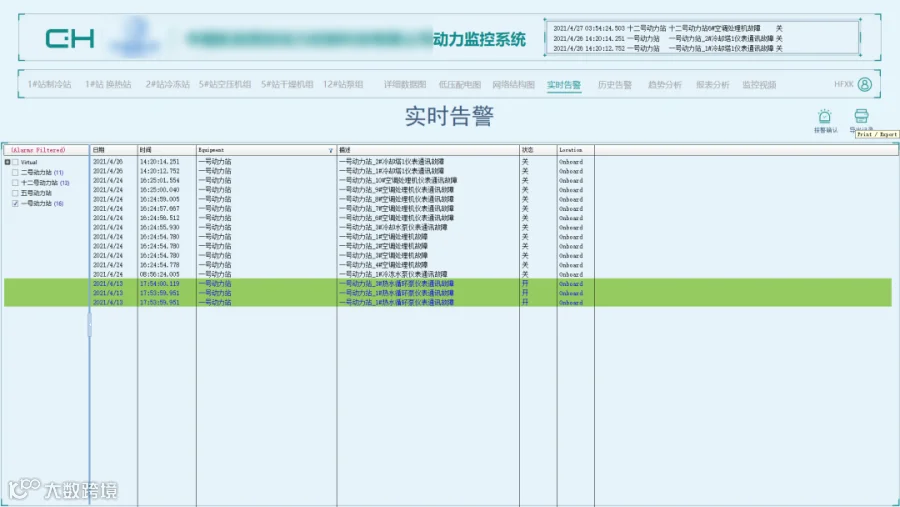Click the 日期 column header
This screenshot has width=900, height=507.
coord(114,150)
